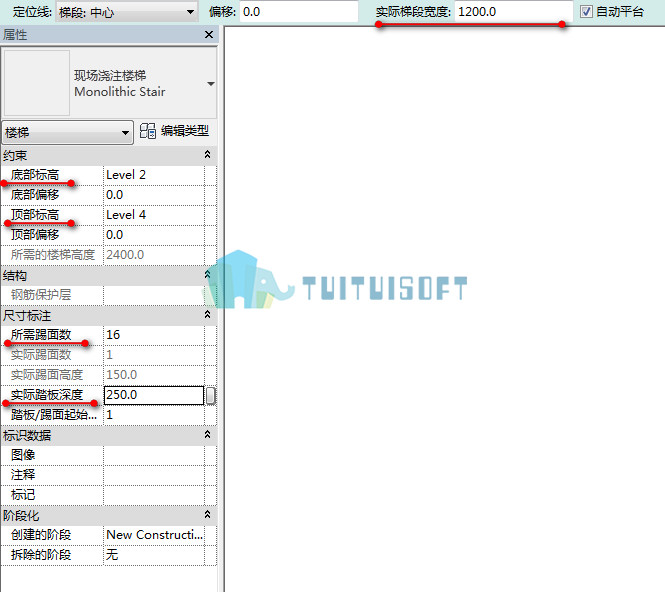Click the 标记 mark value cell
Screen dimensions: 665x592
(x=154, y=494)
